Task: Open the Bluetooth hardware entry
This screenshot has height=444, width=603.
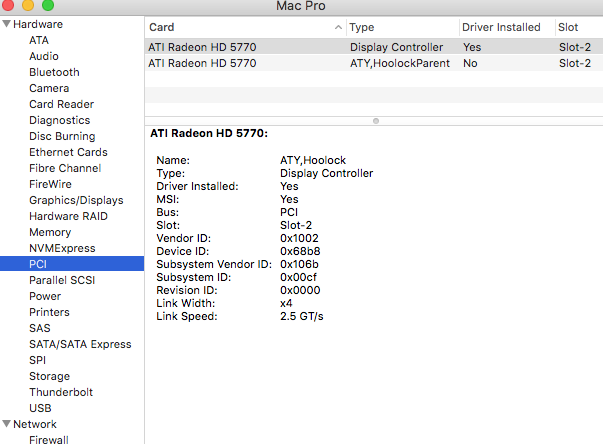Action: click(x=54, y=72)
